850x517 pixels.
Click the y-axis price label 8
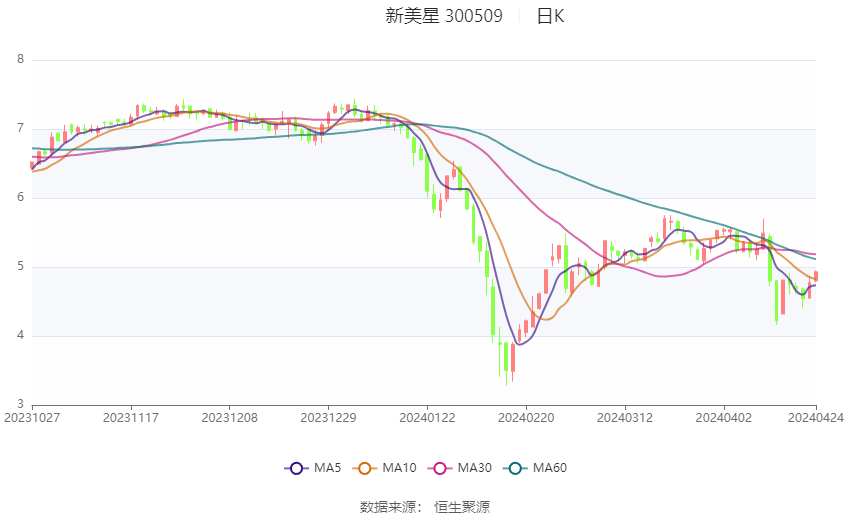pos(20,60)
